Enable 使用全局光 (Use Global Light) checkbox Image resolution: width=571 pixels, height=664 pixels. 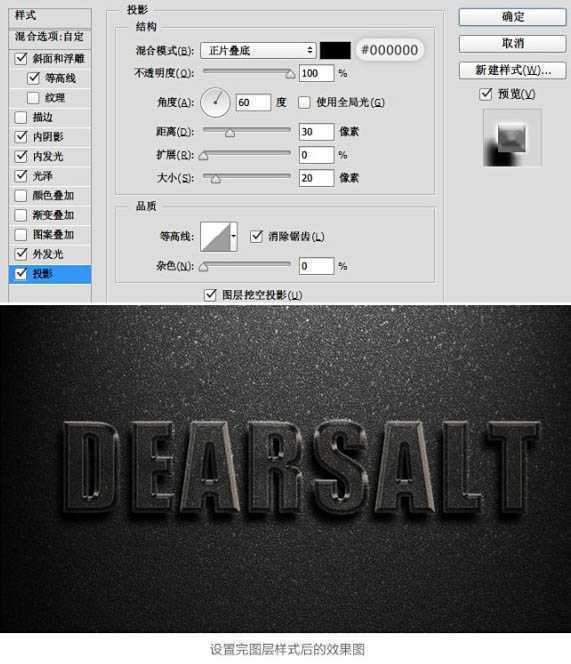(x=304, y=102)
